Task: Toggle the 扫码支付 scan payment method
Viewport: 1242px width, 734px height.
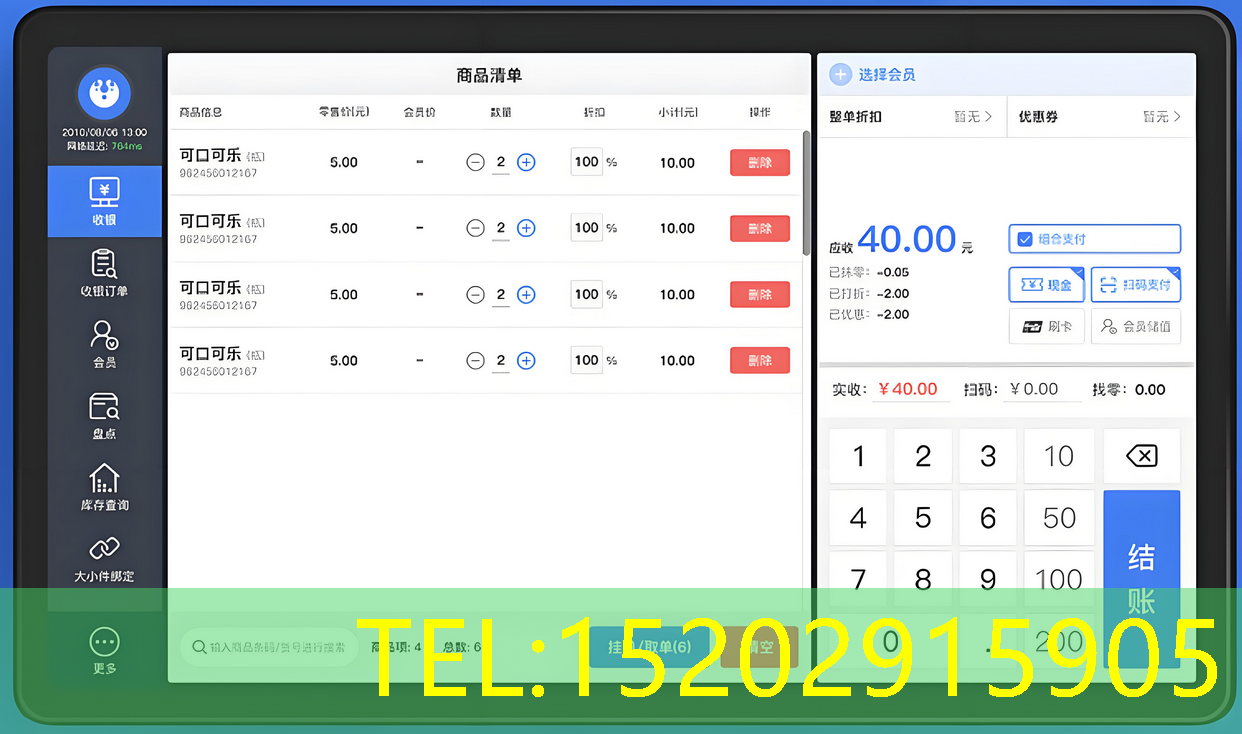Action: (x=1136, y=284)
